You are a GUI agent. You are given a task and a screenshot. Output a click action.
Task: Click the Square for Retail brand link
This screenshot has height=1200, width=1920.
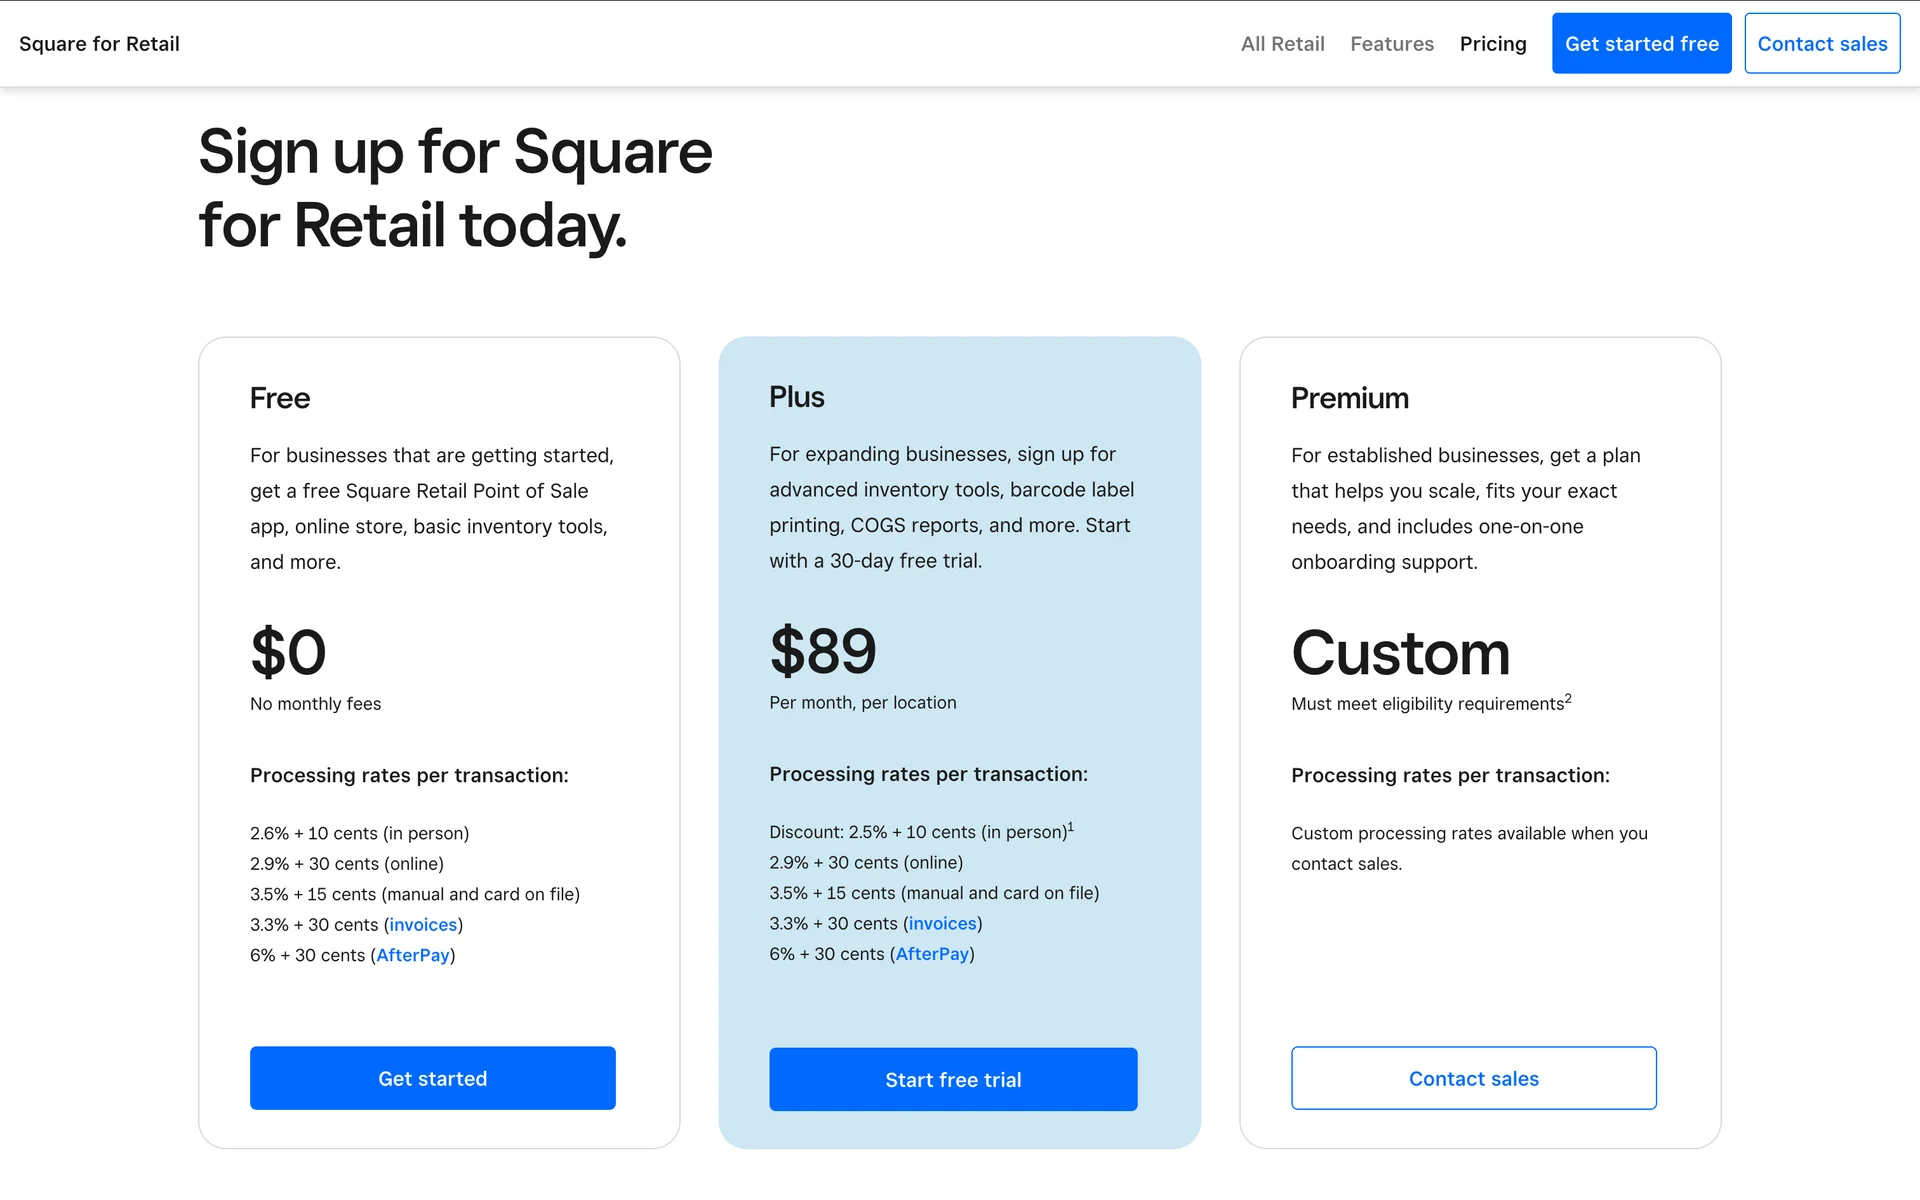99,44
